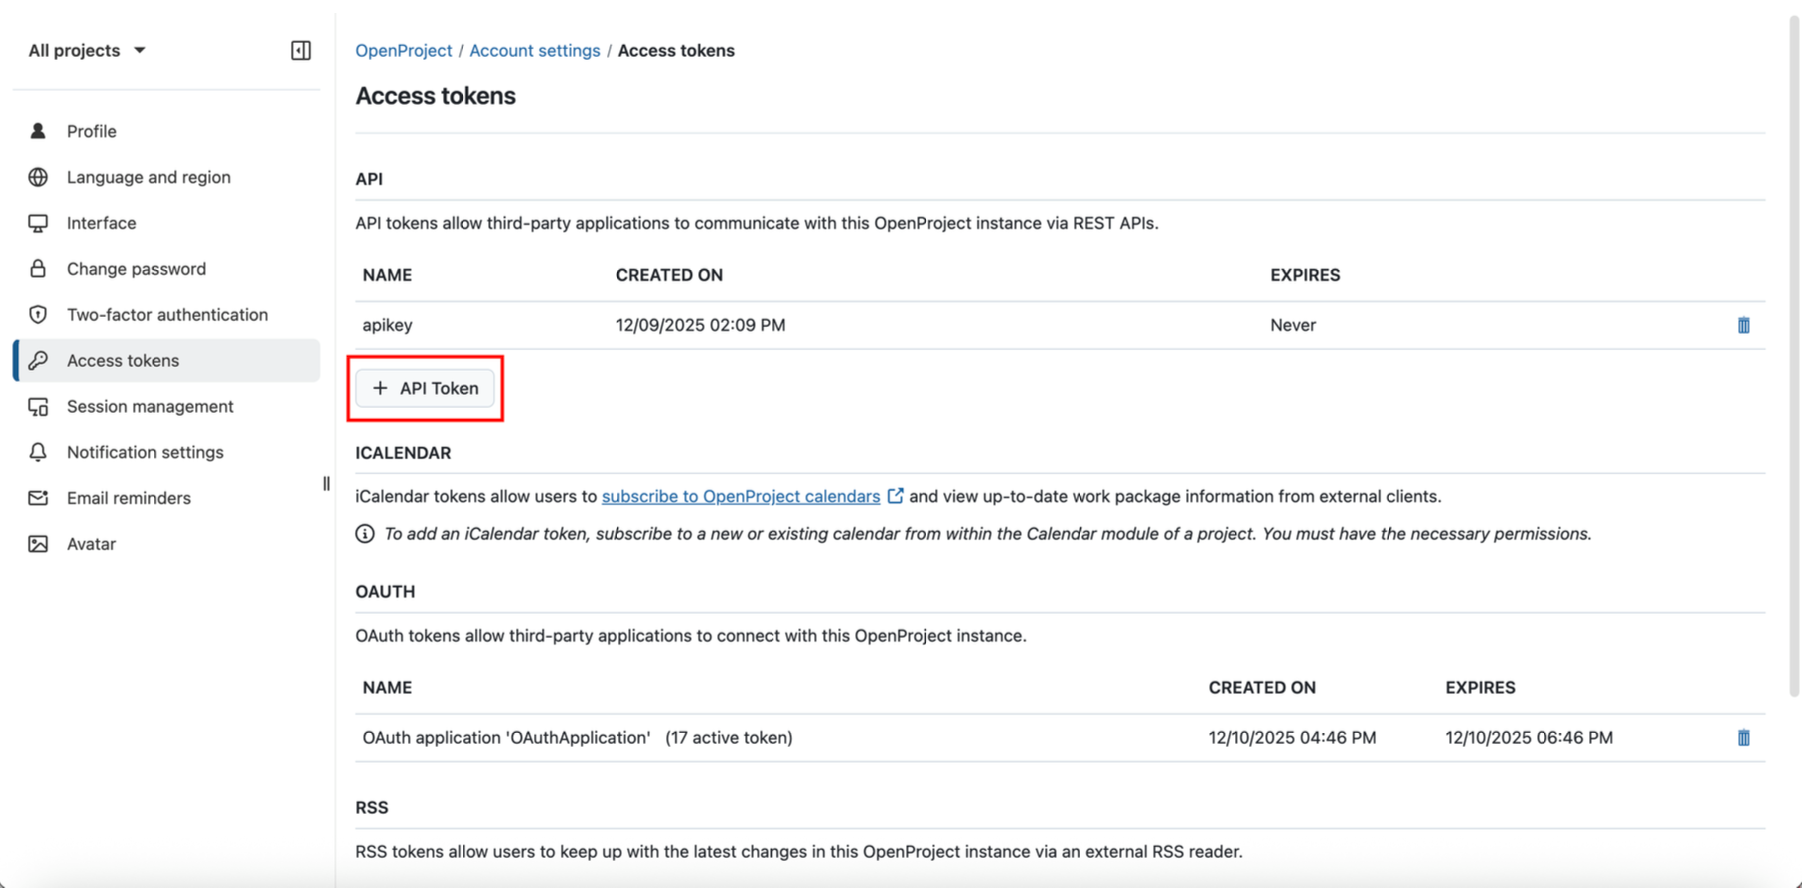Delete the apikey API token
Screen dimensions: 1808x888
tap(1743, 325)
